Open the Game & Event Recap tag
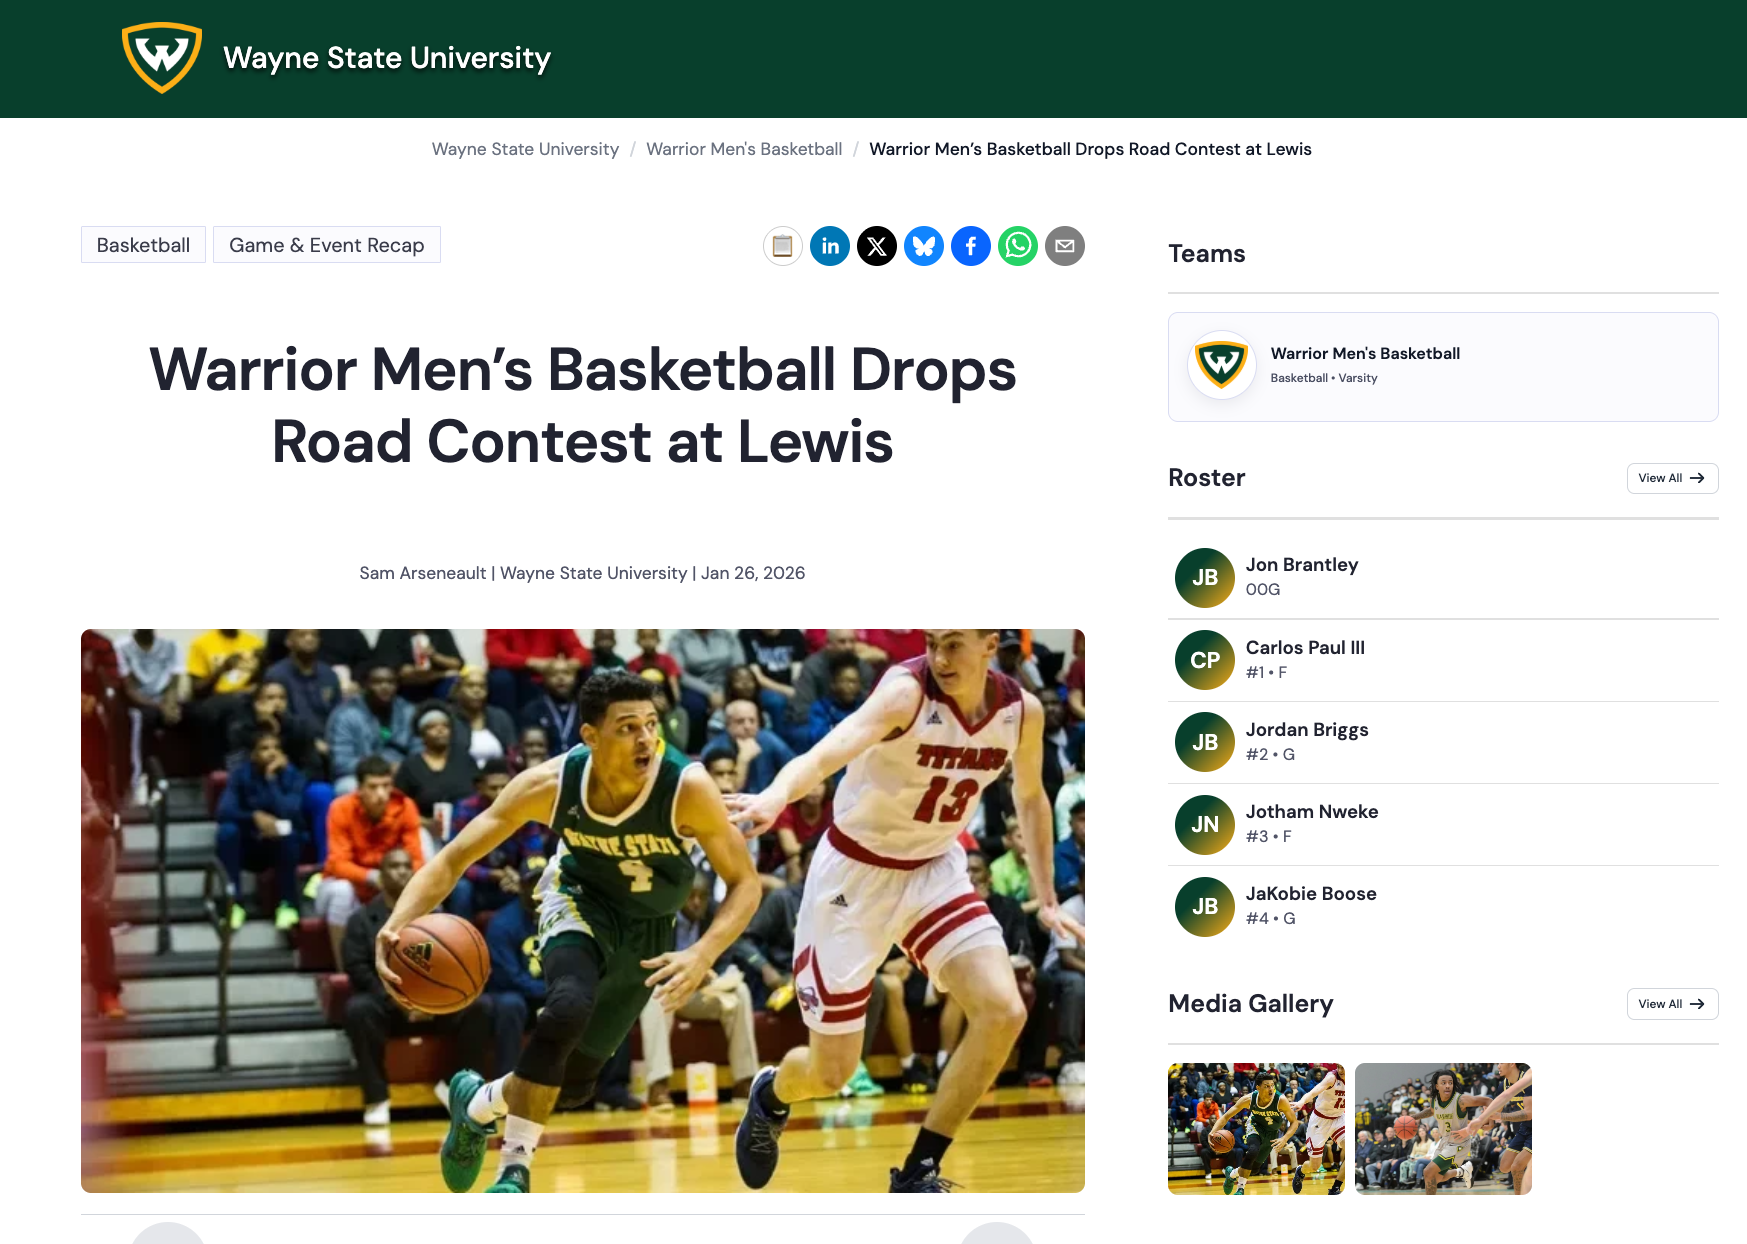1747x1244 pixels. click(x=326, y=244)
